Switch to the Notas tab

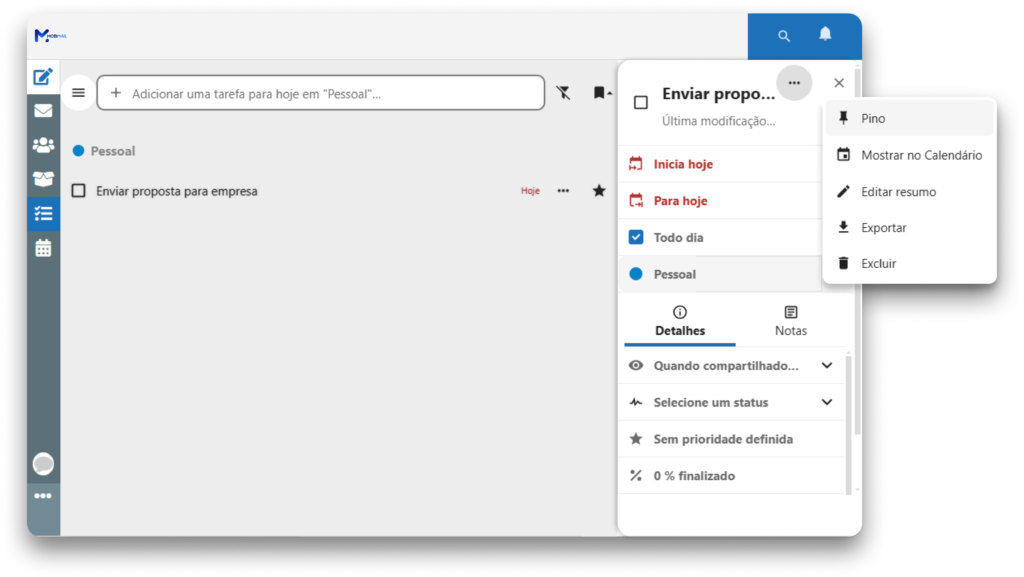point(790,321)
